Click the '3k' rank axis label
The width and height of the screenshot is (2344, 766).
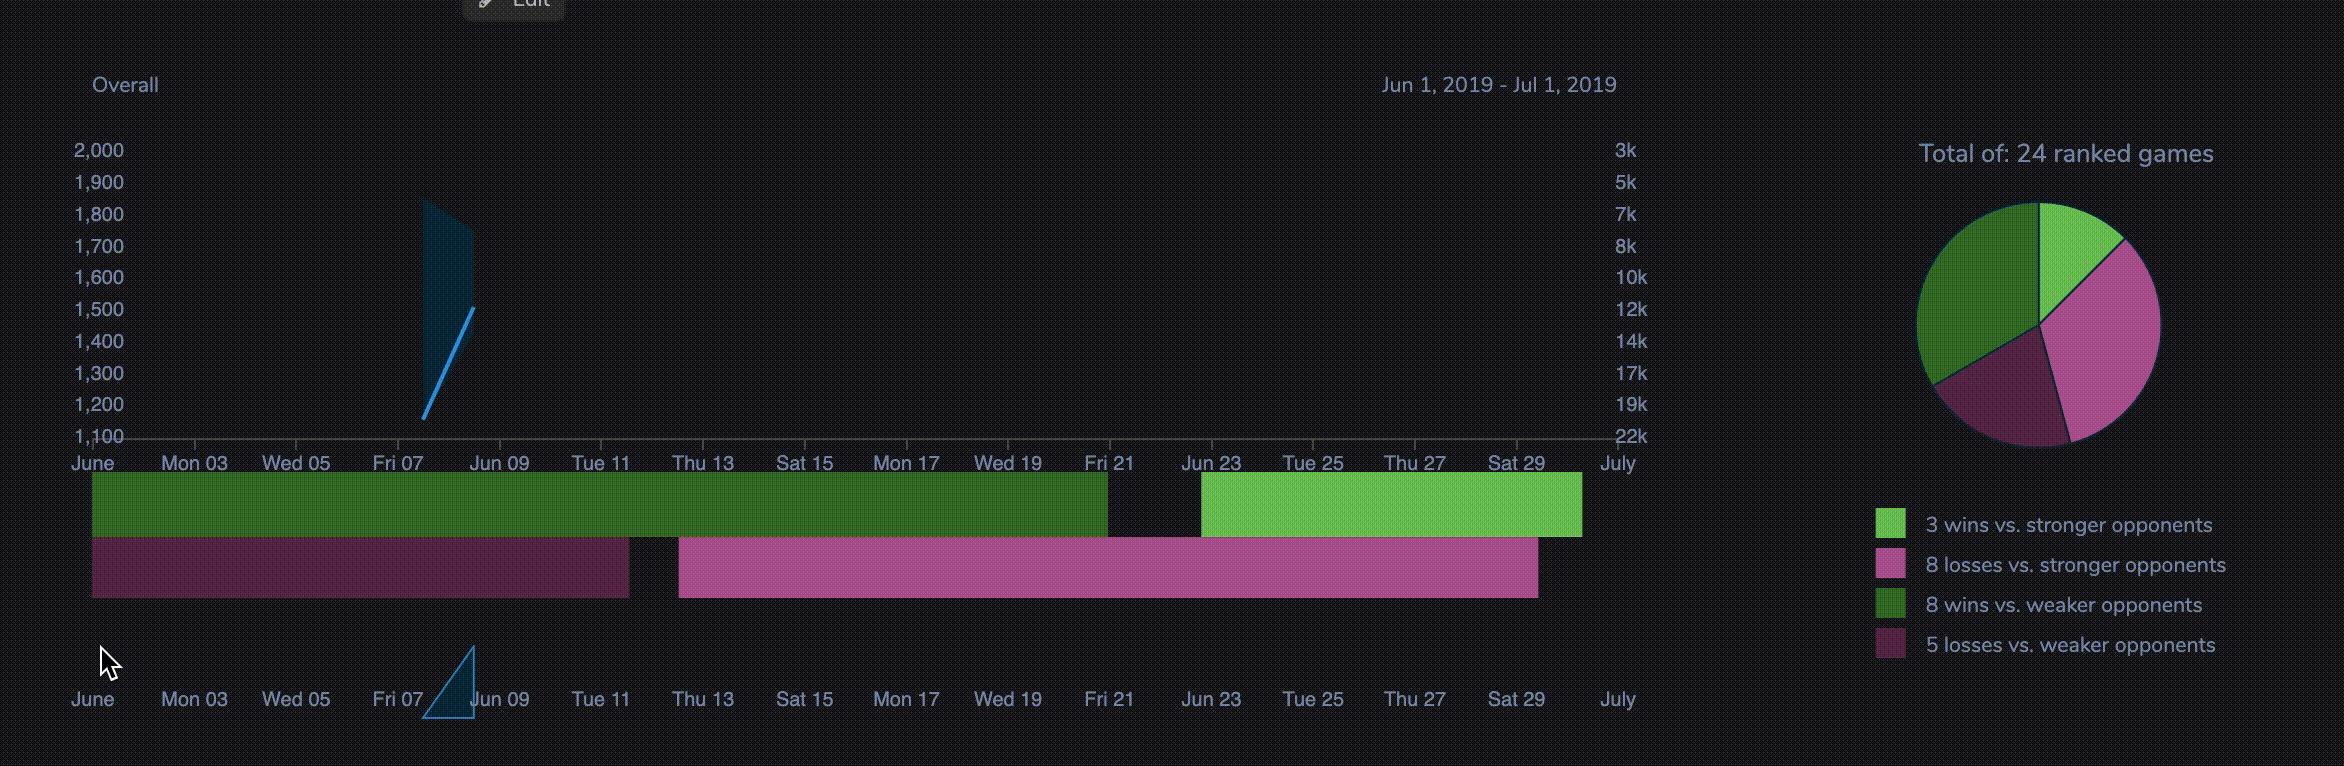pos(1625,150)
